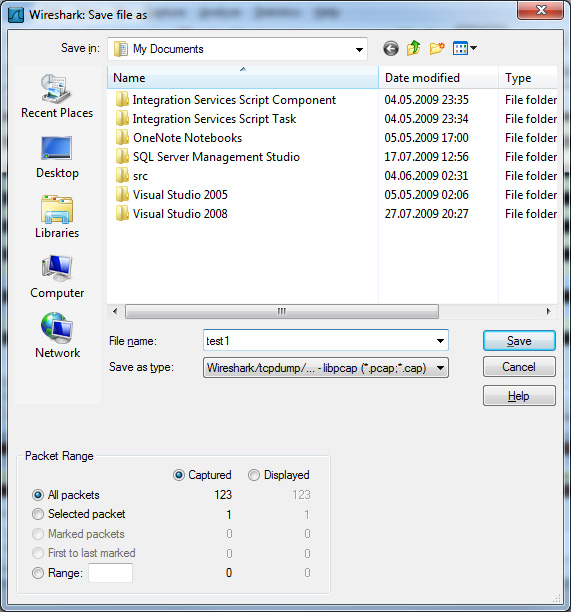Image resolution: width=571 pixels, height=612 pixels.
Task: Open Network in the sidebar
Action: pos(57,336)
